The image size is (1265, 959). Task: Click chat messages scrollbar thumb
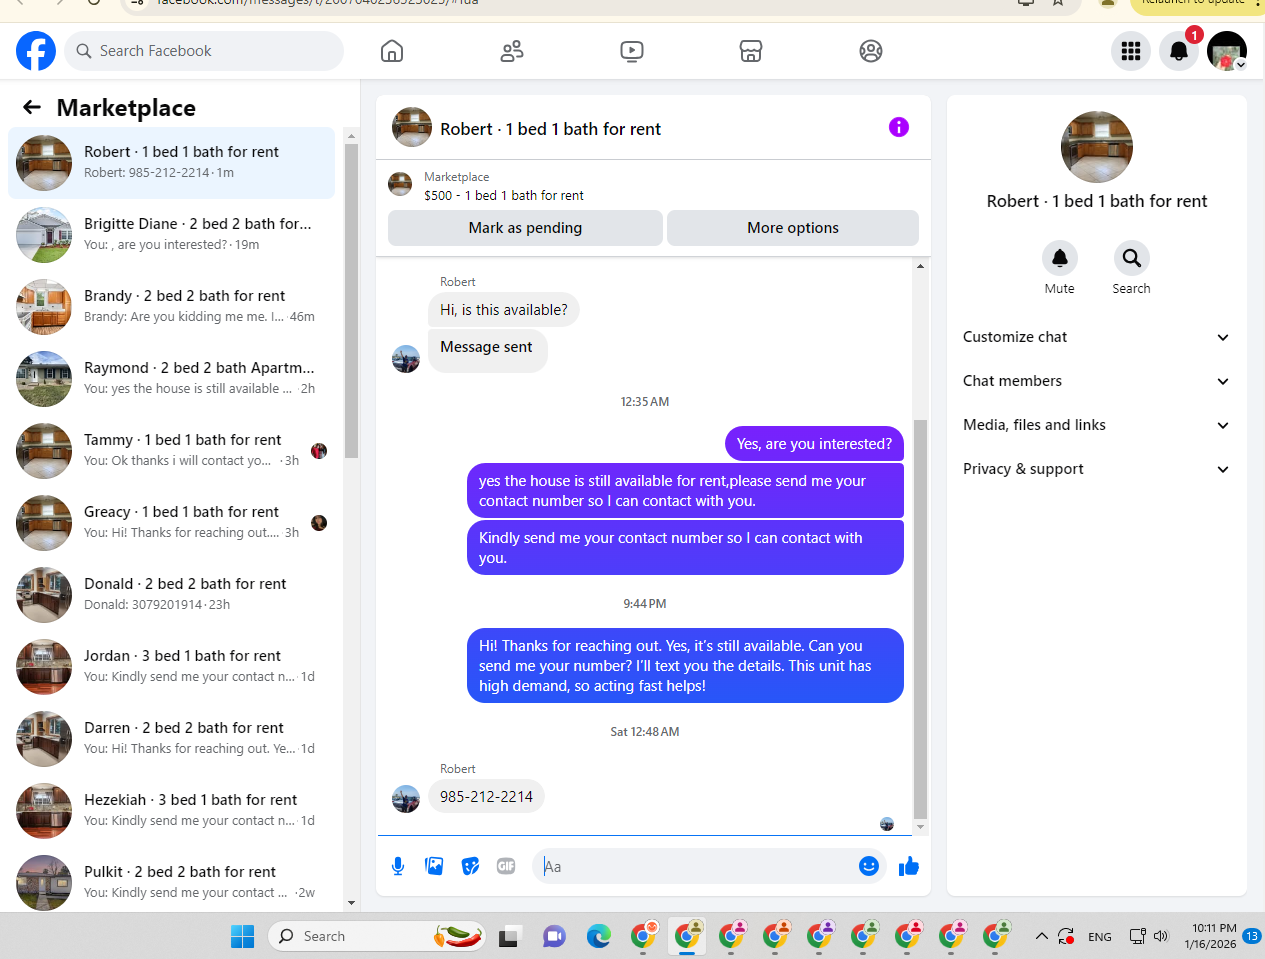(x=920, y=618)
